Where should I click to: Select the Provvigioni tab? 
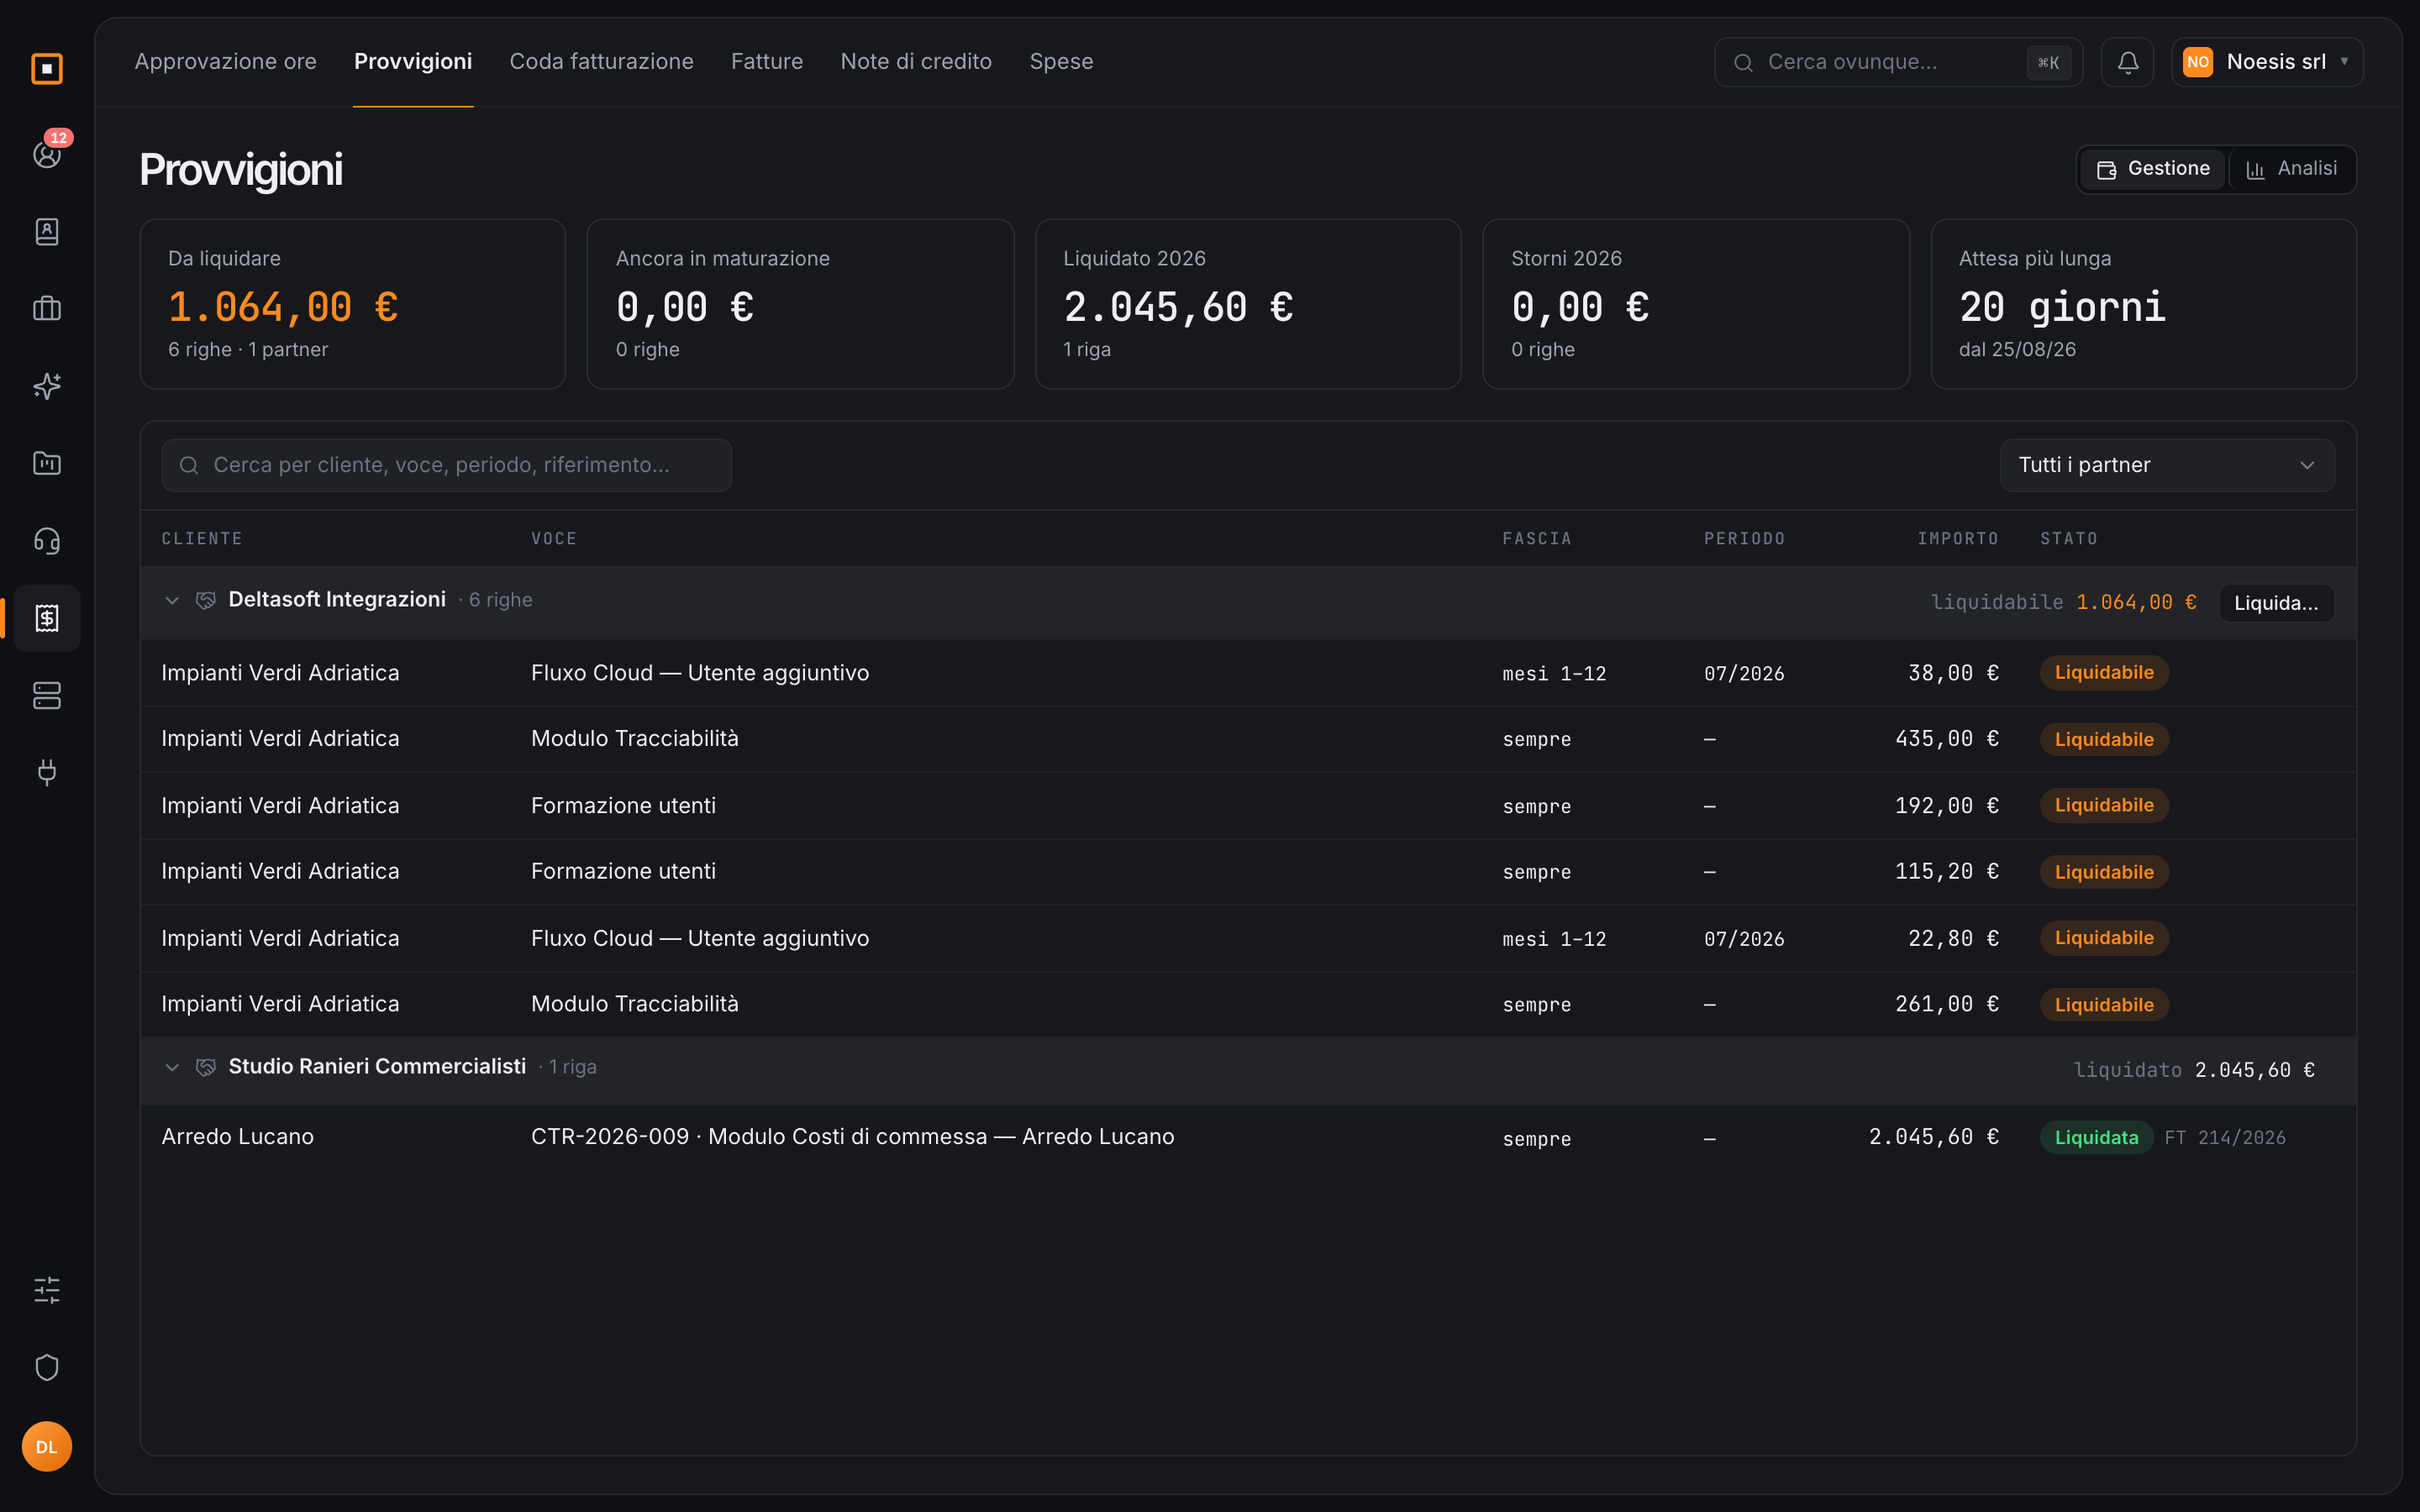pyautogui.click(x=413, y=62)
